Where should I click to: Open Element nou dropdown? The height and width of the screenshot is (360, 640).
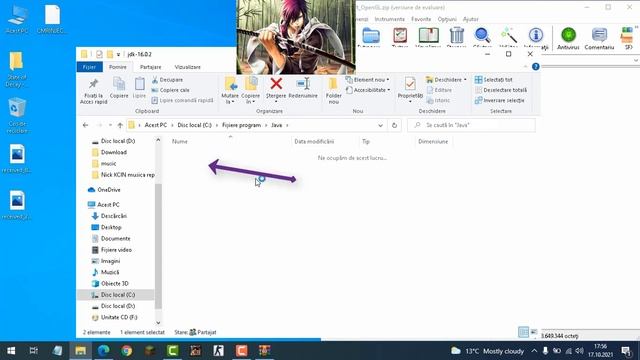(367, 80)
